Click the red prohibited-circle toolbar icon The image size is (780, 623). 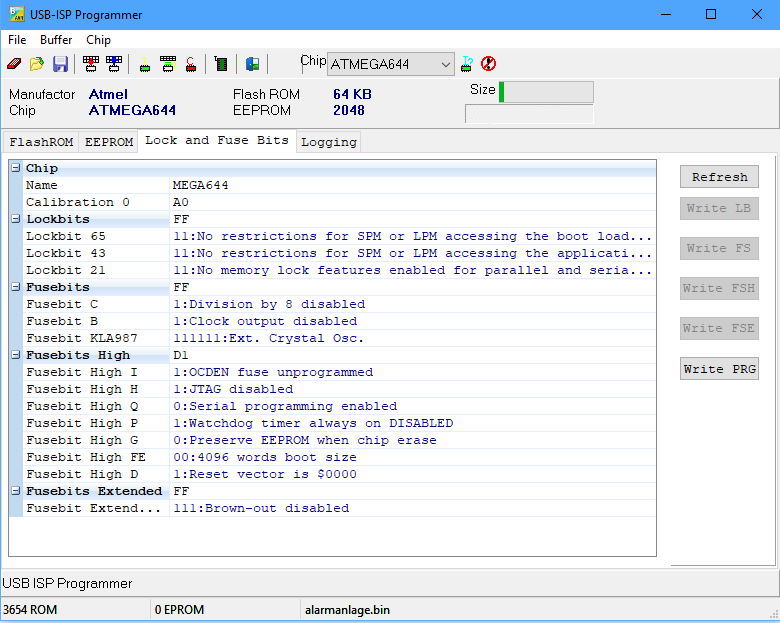[x=488, y=64]
